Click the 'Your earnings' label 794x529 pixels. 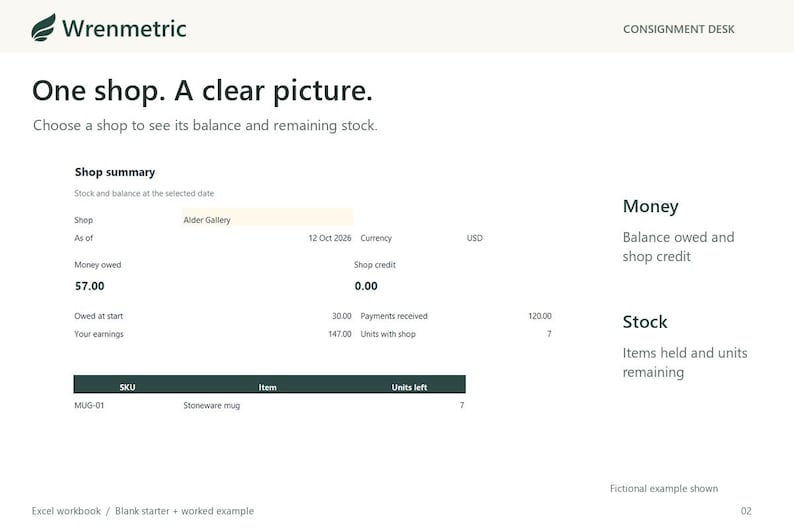(x=99, y=334)
